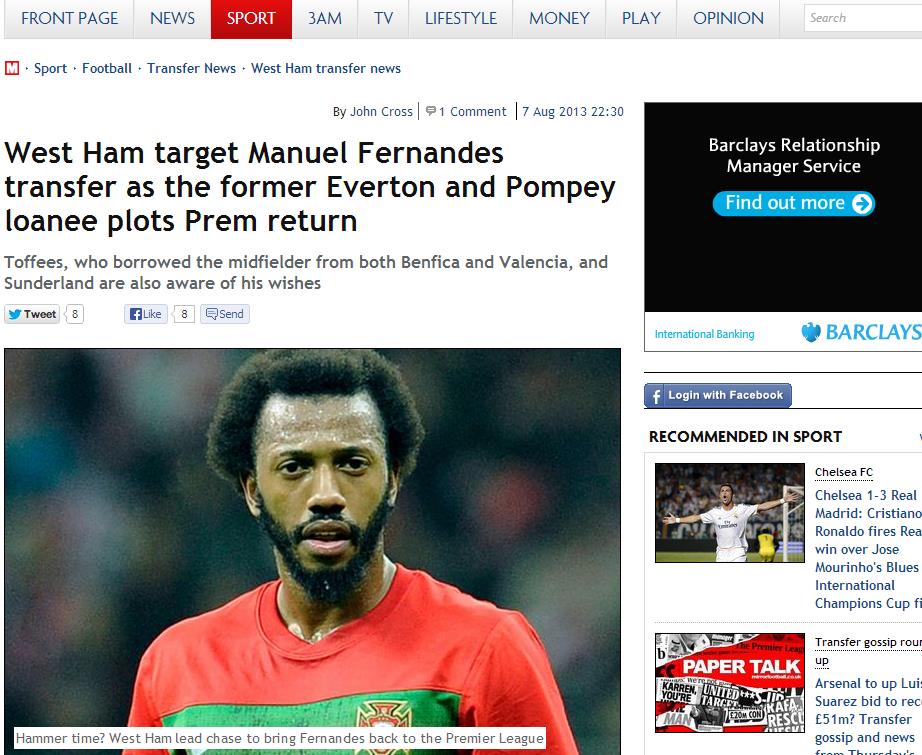Click the Facebook Like button
The height and width of the screenshot is (755, 922).
coord(146,314)
